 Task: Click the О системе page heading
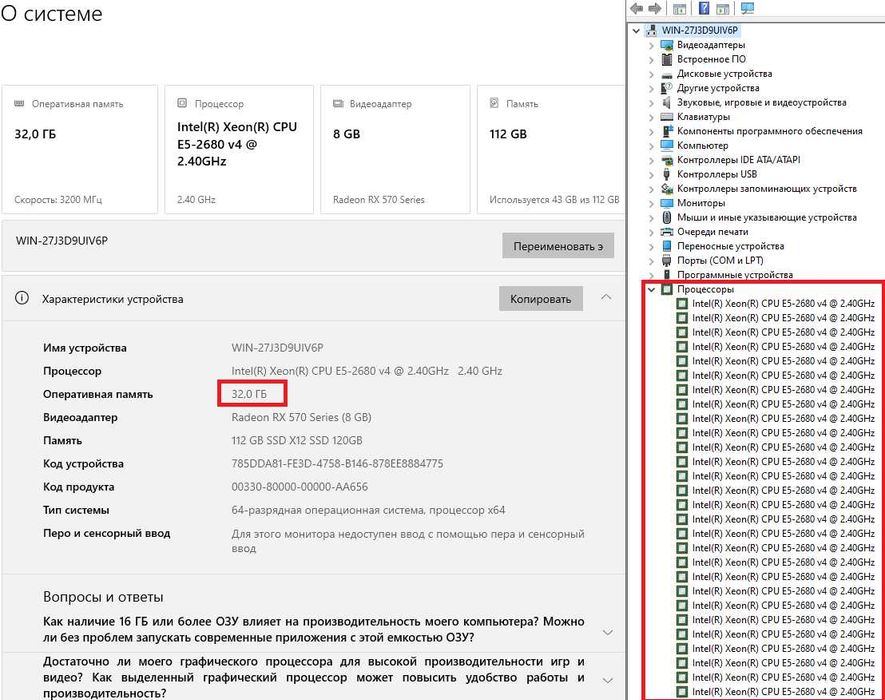51,14
